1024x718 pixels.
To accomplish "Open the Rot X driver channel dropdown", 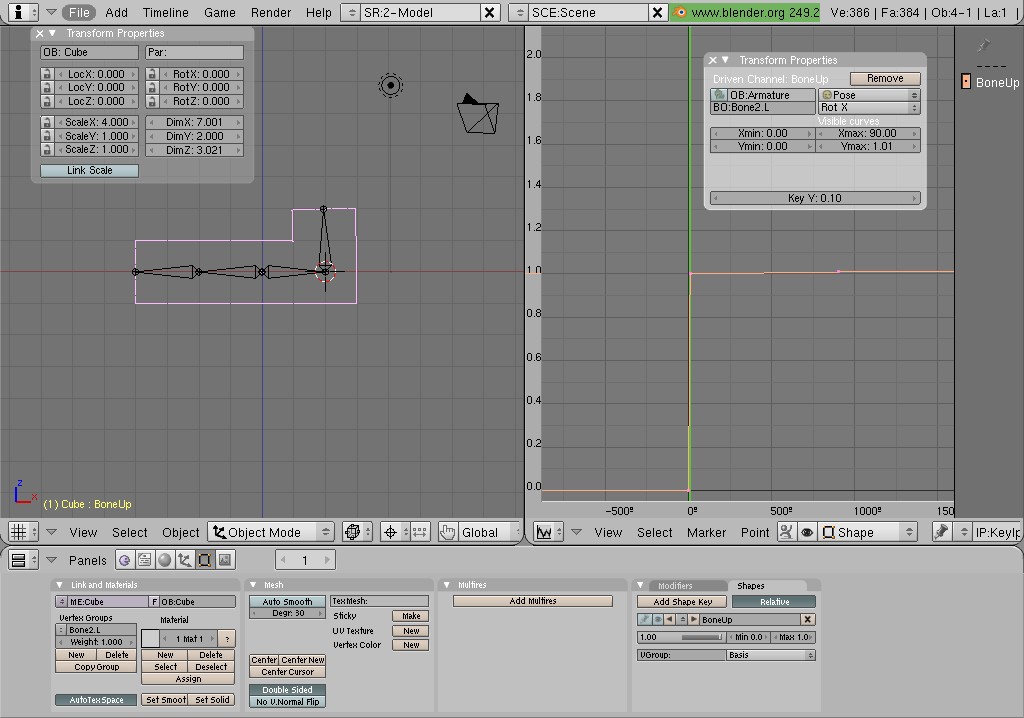I will (x=869, y=107).
